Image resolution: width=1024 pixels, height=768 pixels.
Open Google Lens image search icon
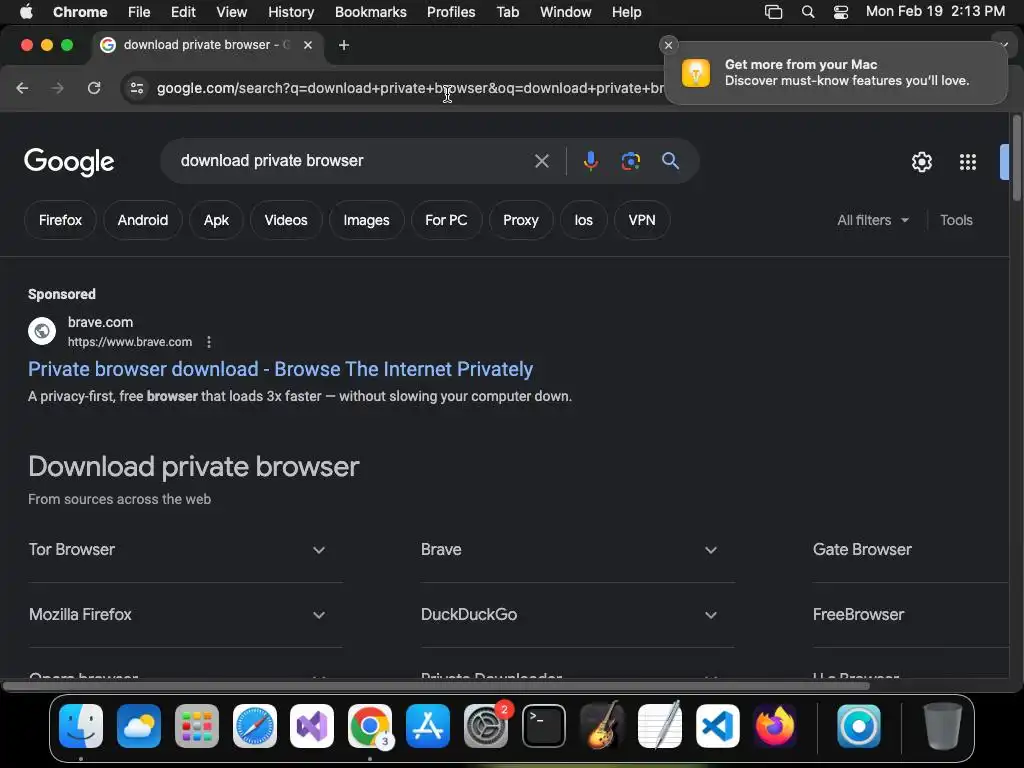click(630, 161)
